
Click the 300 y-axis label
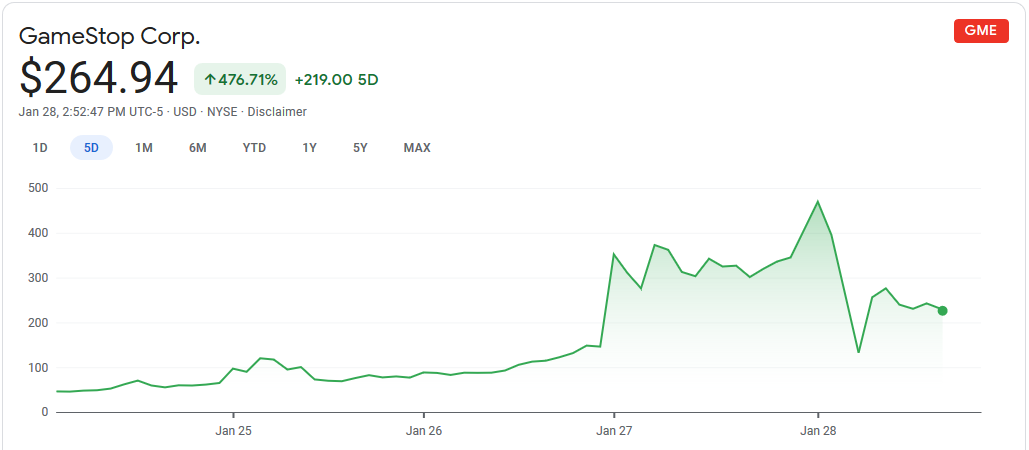(39, 278)
